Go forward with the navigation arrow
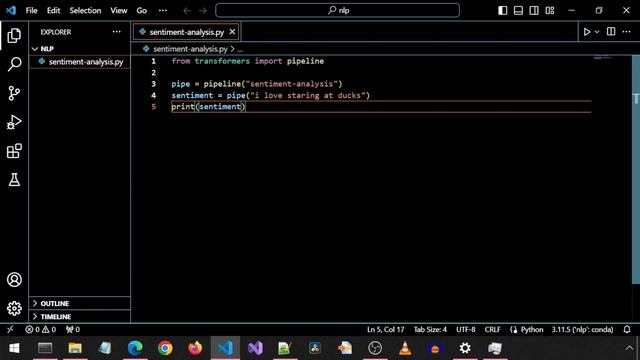This screenshot has width=640, height=360. pos(203,11)
